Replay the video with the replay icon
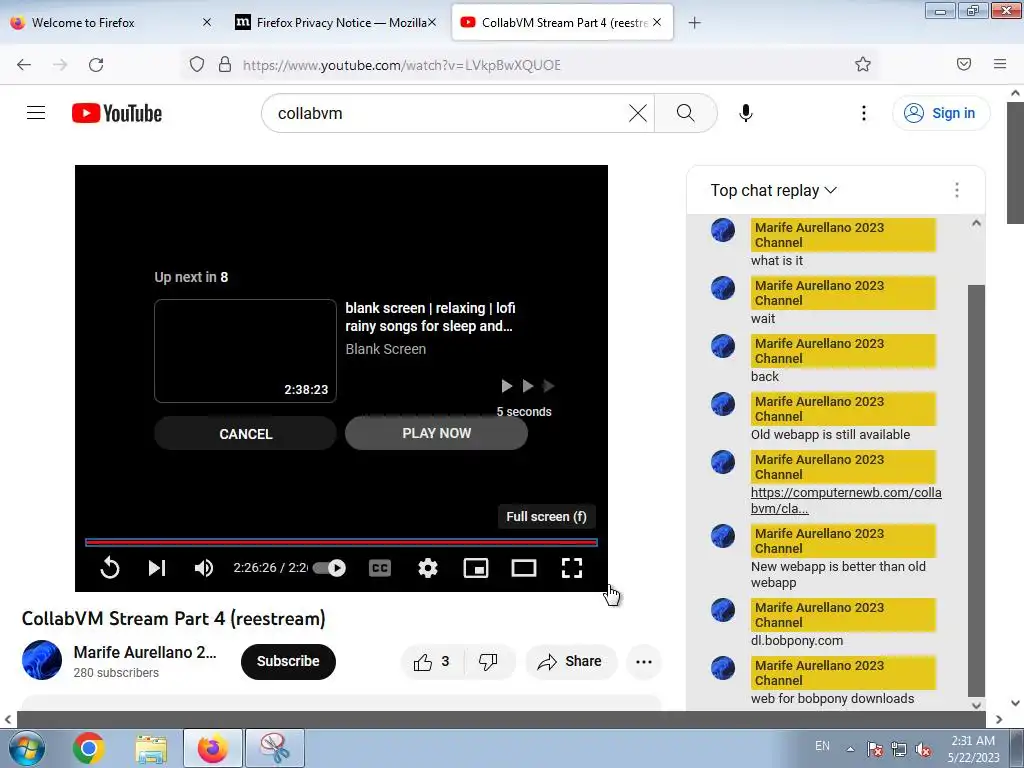The height and width of the screenshot is (768, 1024). [x=110, y=568]
